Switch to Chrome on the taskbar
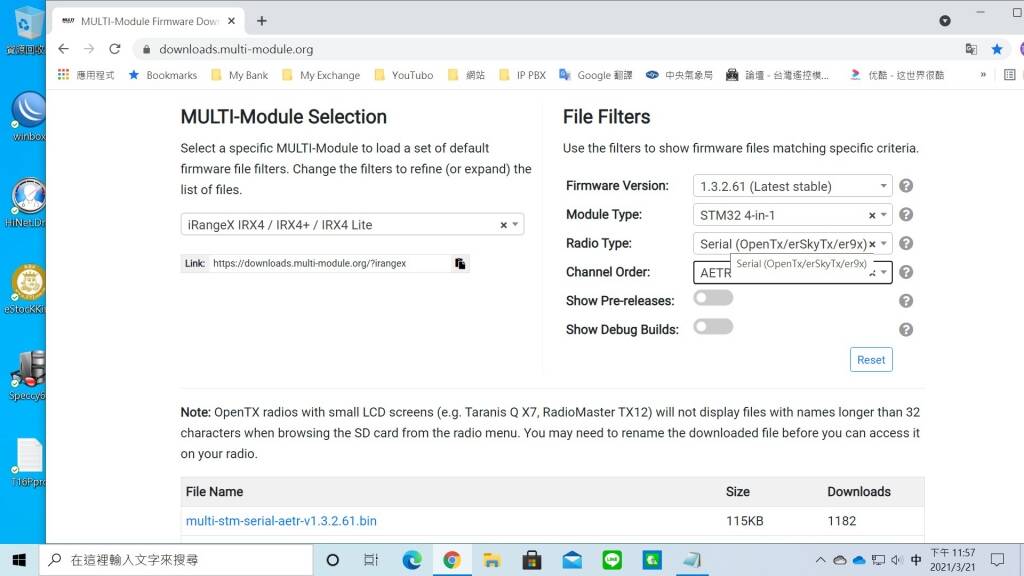1024x576 pixels. click(x=451, y=560)
